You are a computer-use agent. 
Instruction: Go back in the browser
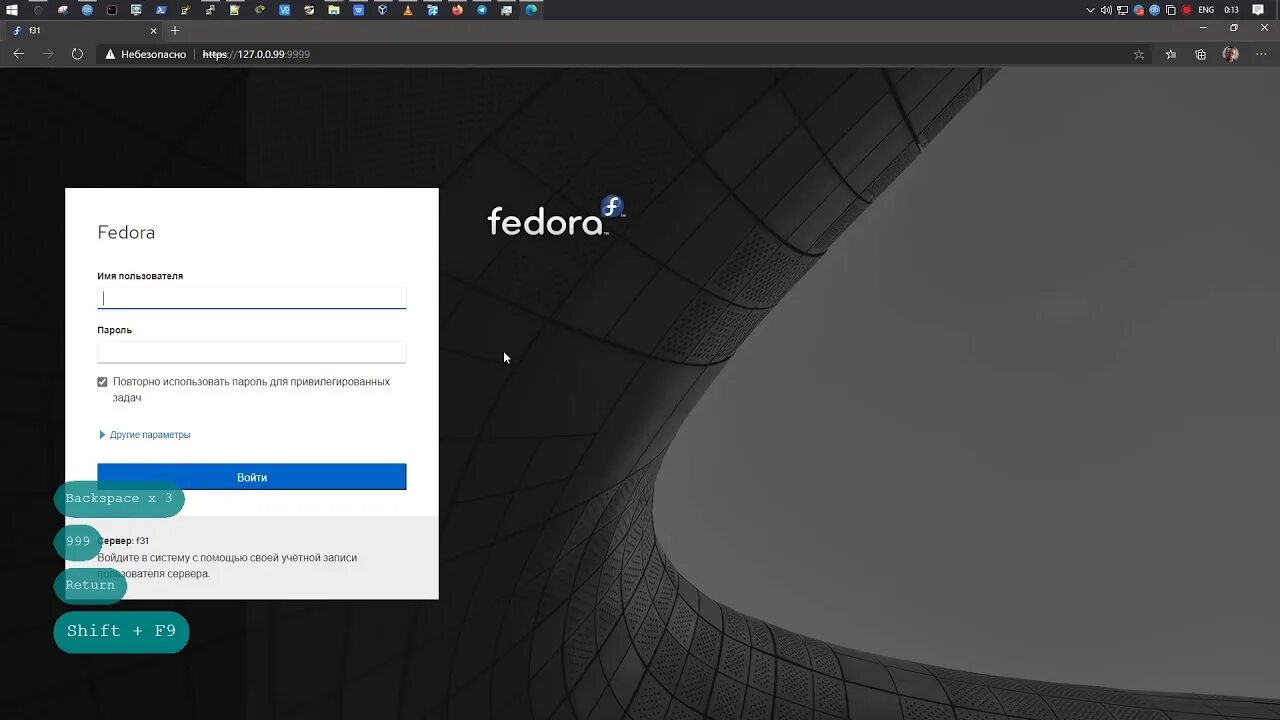18,54
